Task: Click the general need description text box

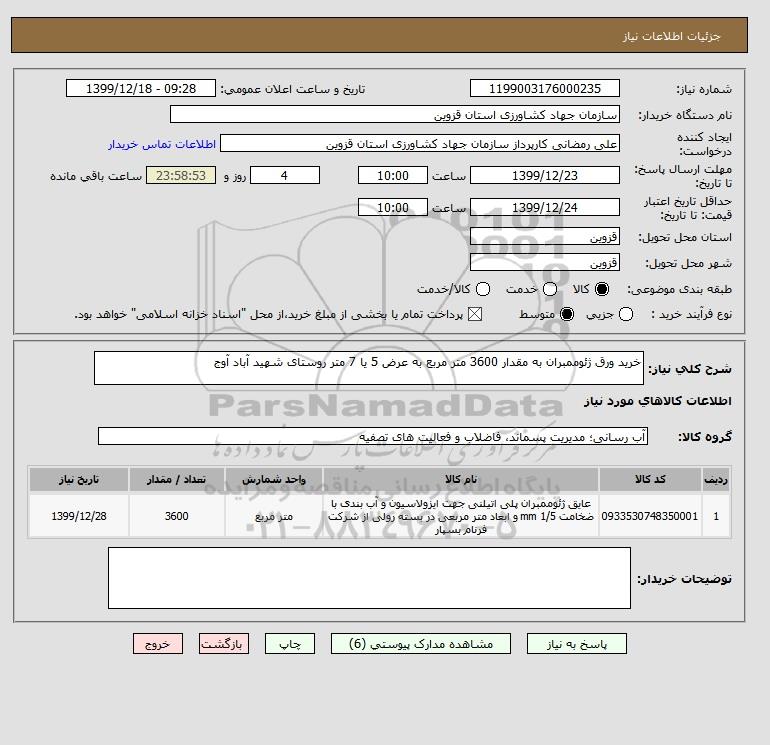Action: click(369, 368)
